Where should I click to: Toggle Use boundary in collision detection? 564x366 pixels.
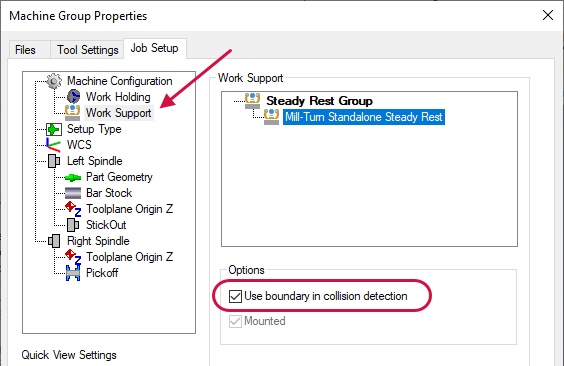click(235, 296)
